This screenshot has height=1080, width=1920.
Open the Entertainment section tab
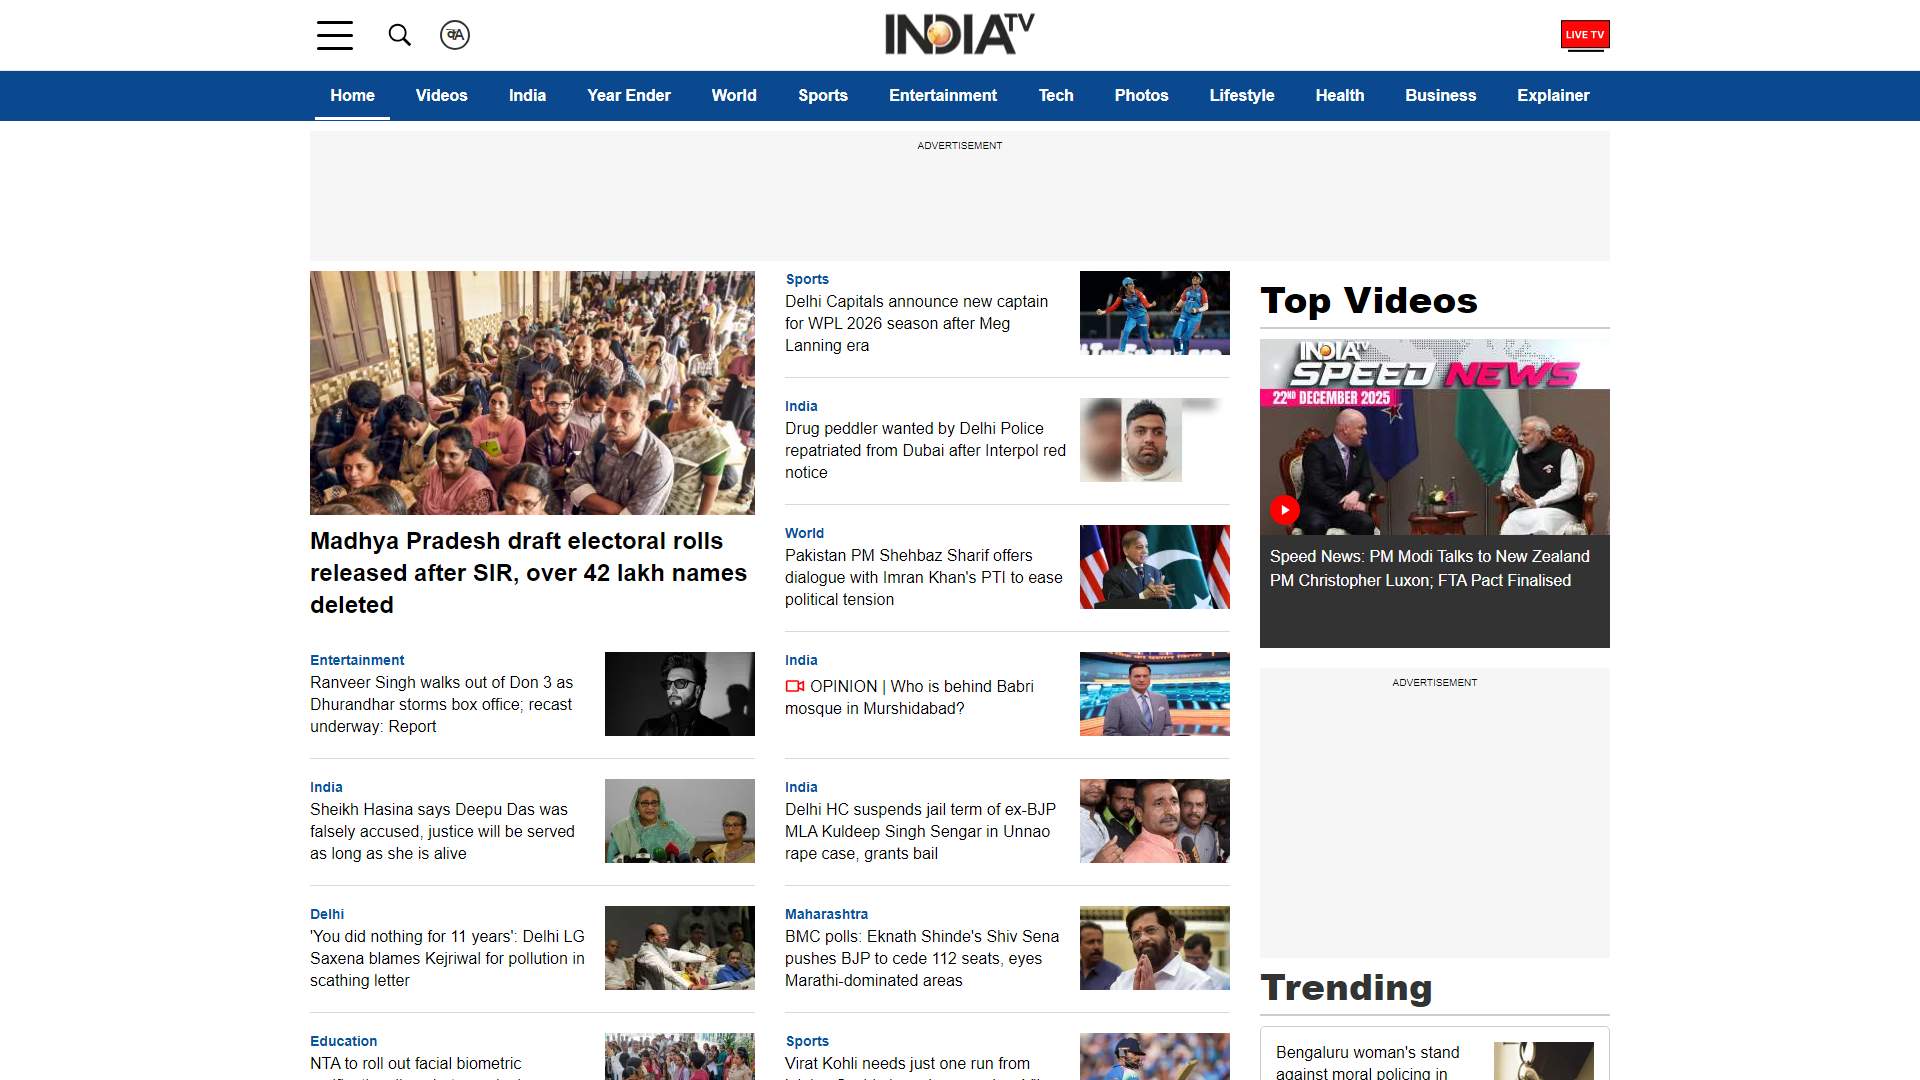pyautogui.click(x=942, y=95)
